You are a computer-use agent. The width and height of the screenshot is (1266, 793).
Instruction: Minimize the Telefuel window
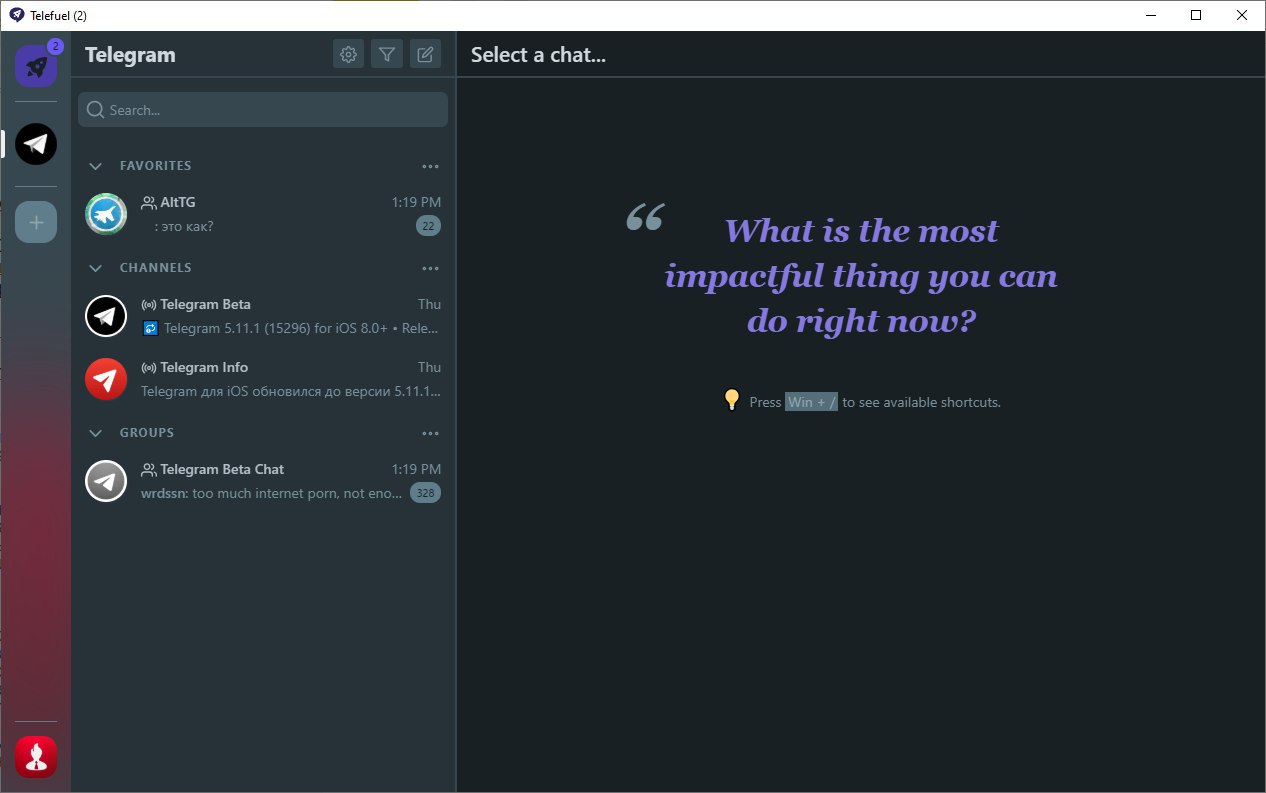point(1150,15)
